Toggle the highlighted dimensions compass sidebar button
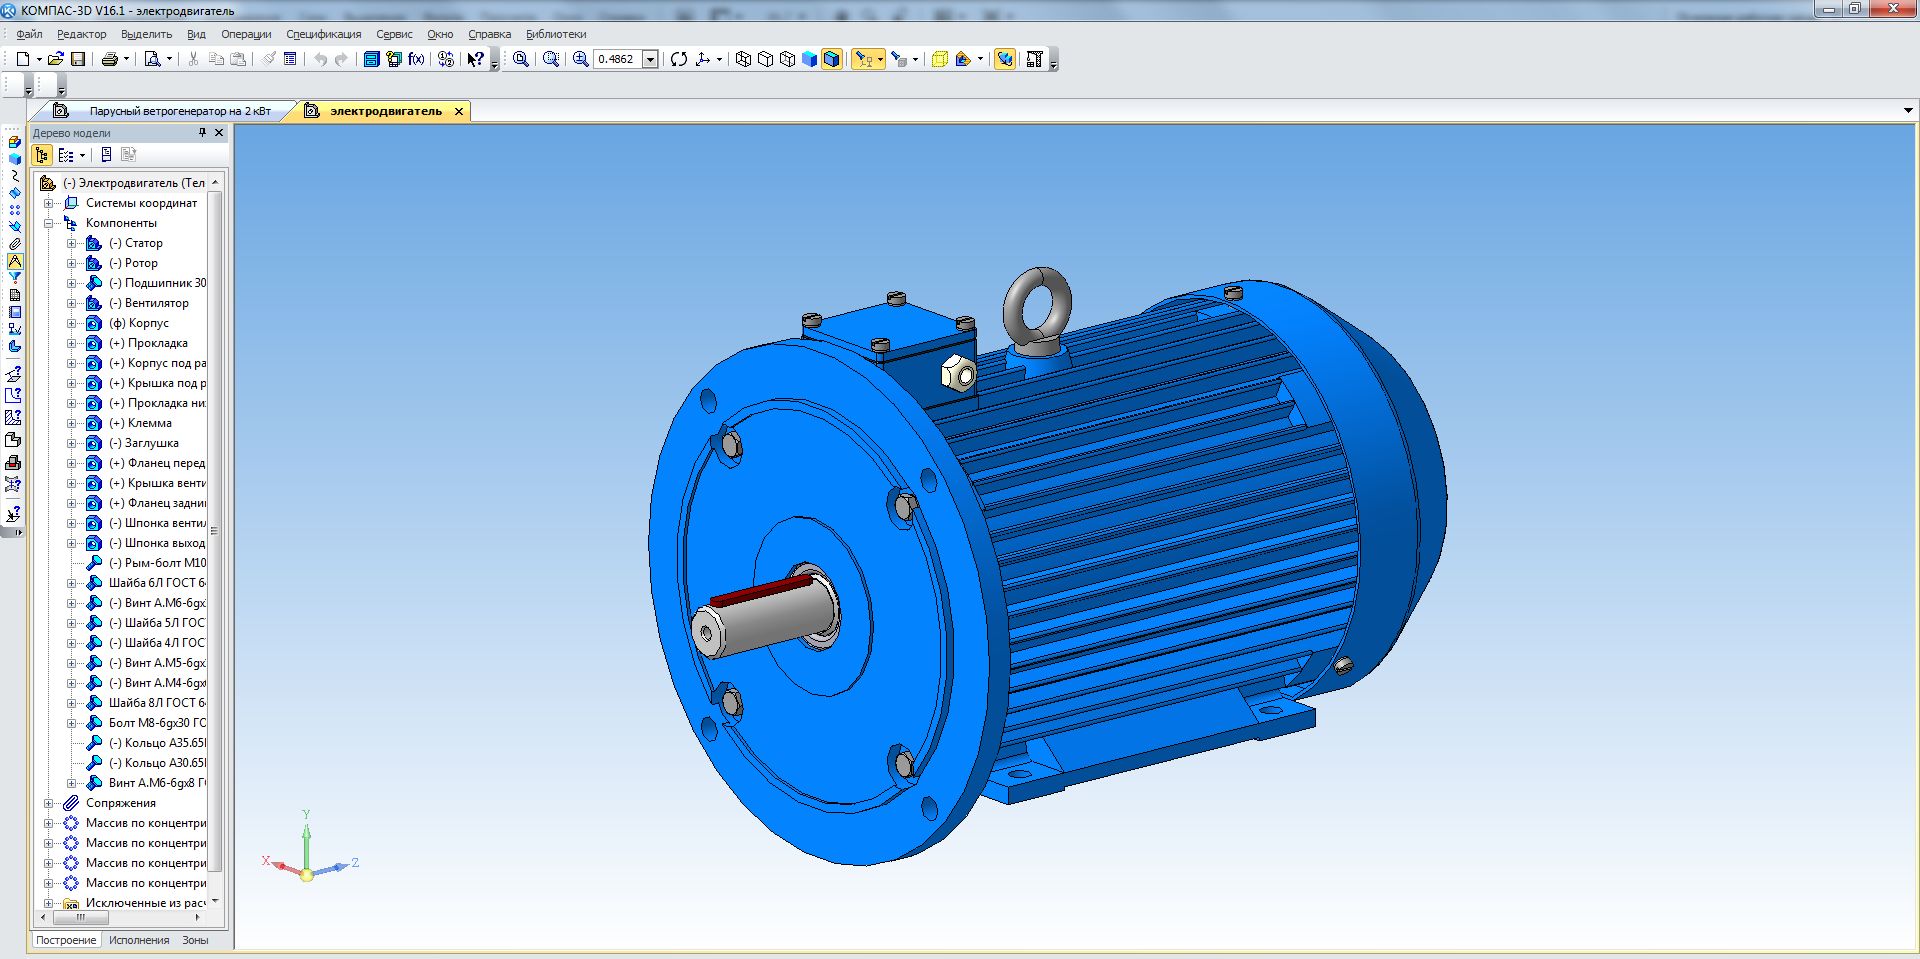This screenshot has width=1920, height=959. [15, 261]
